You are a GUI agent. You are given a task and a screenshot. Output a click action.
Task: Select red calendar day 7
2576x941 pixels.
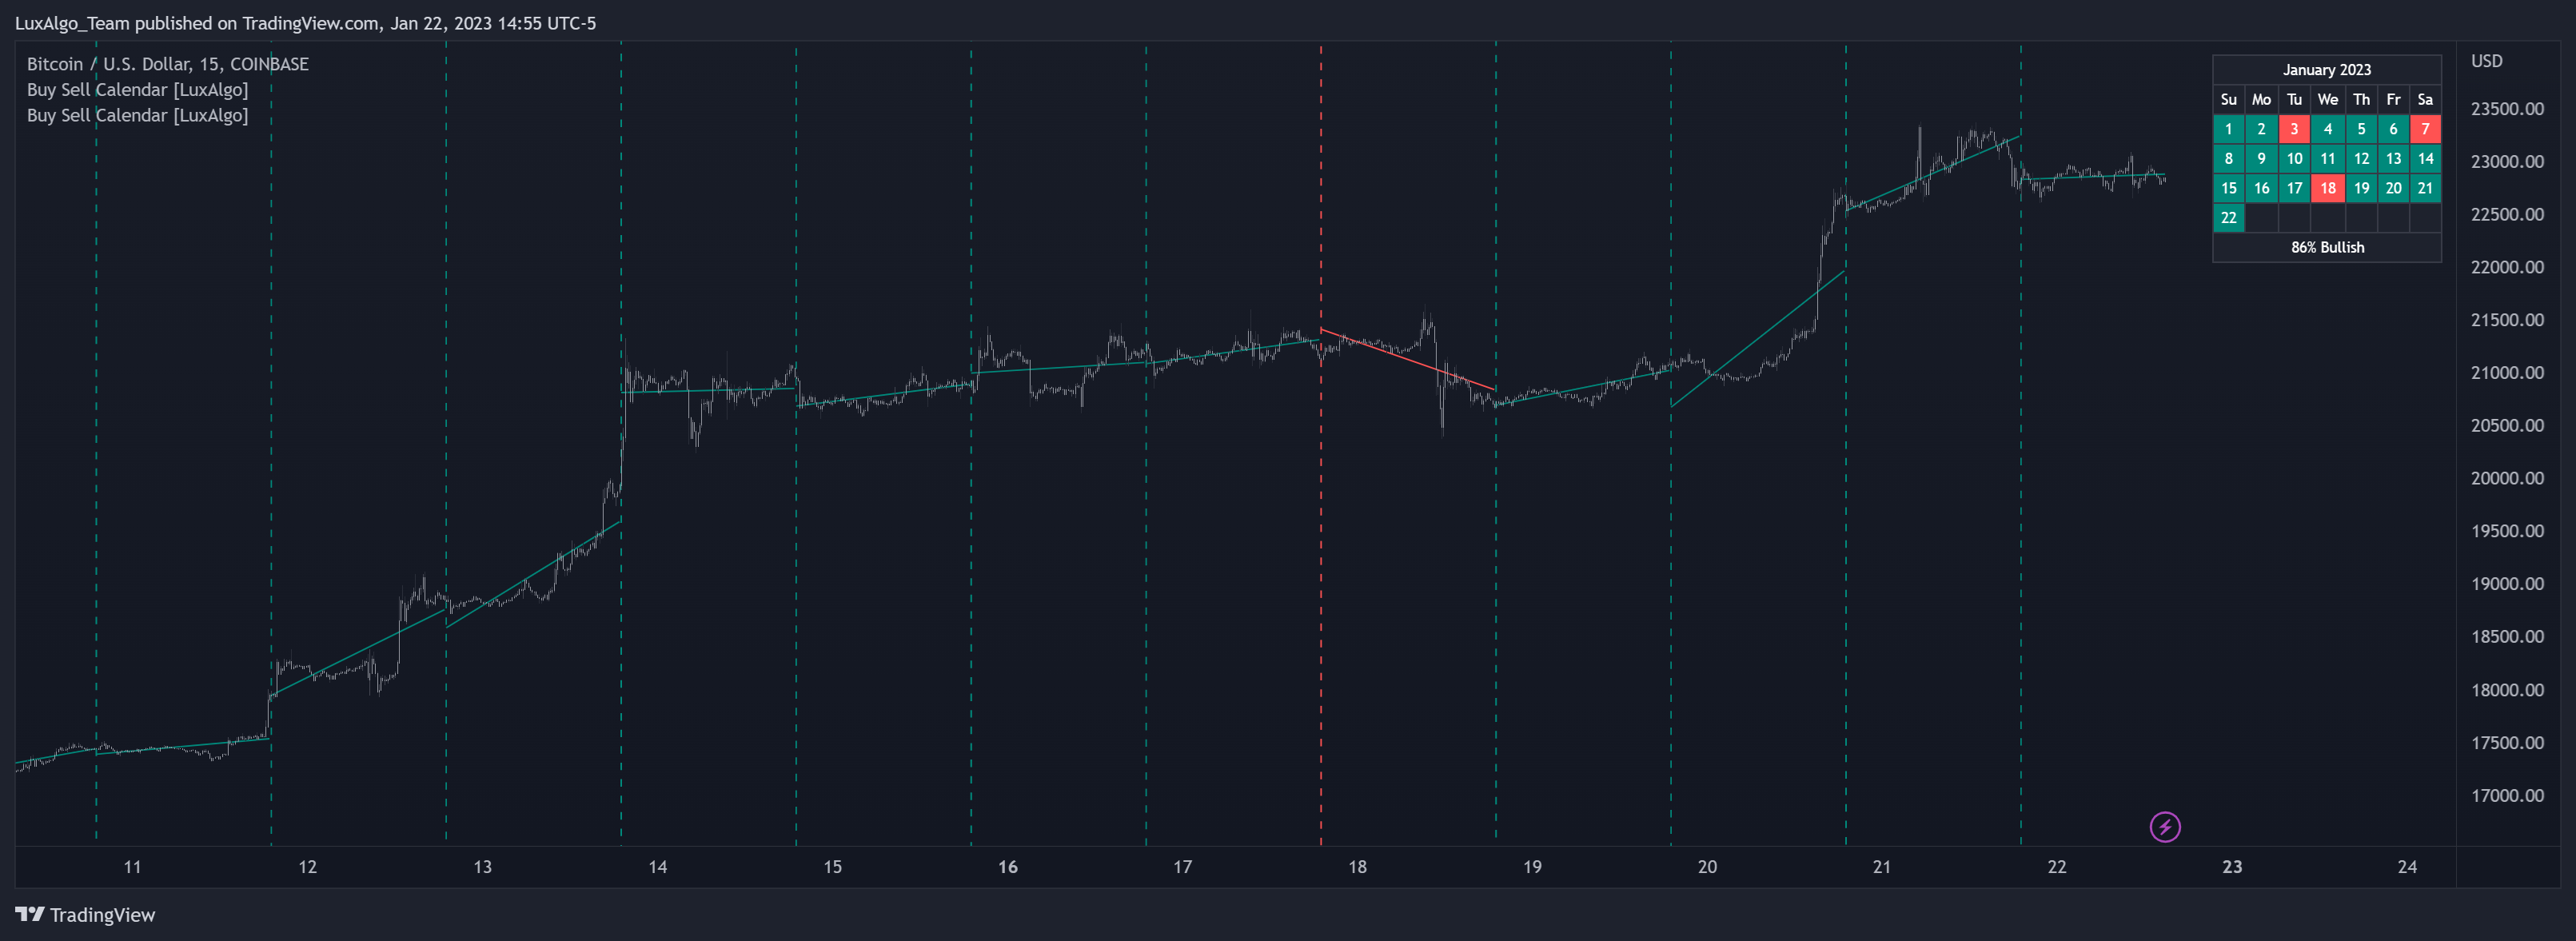(x=2425, y=129)
